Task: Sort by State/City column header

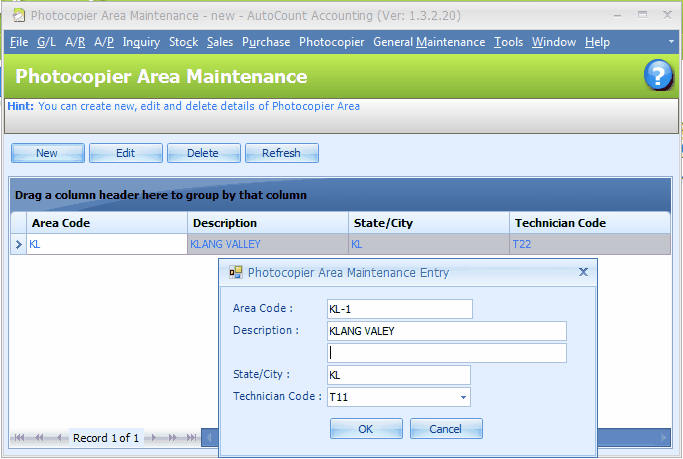Action: click(429, 223)
